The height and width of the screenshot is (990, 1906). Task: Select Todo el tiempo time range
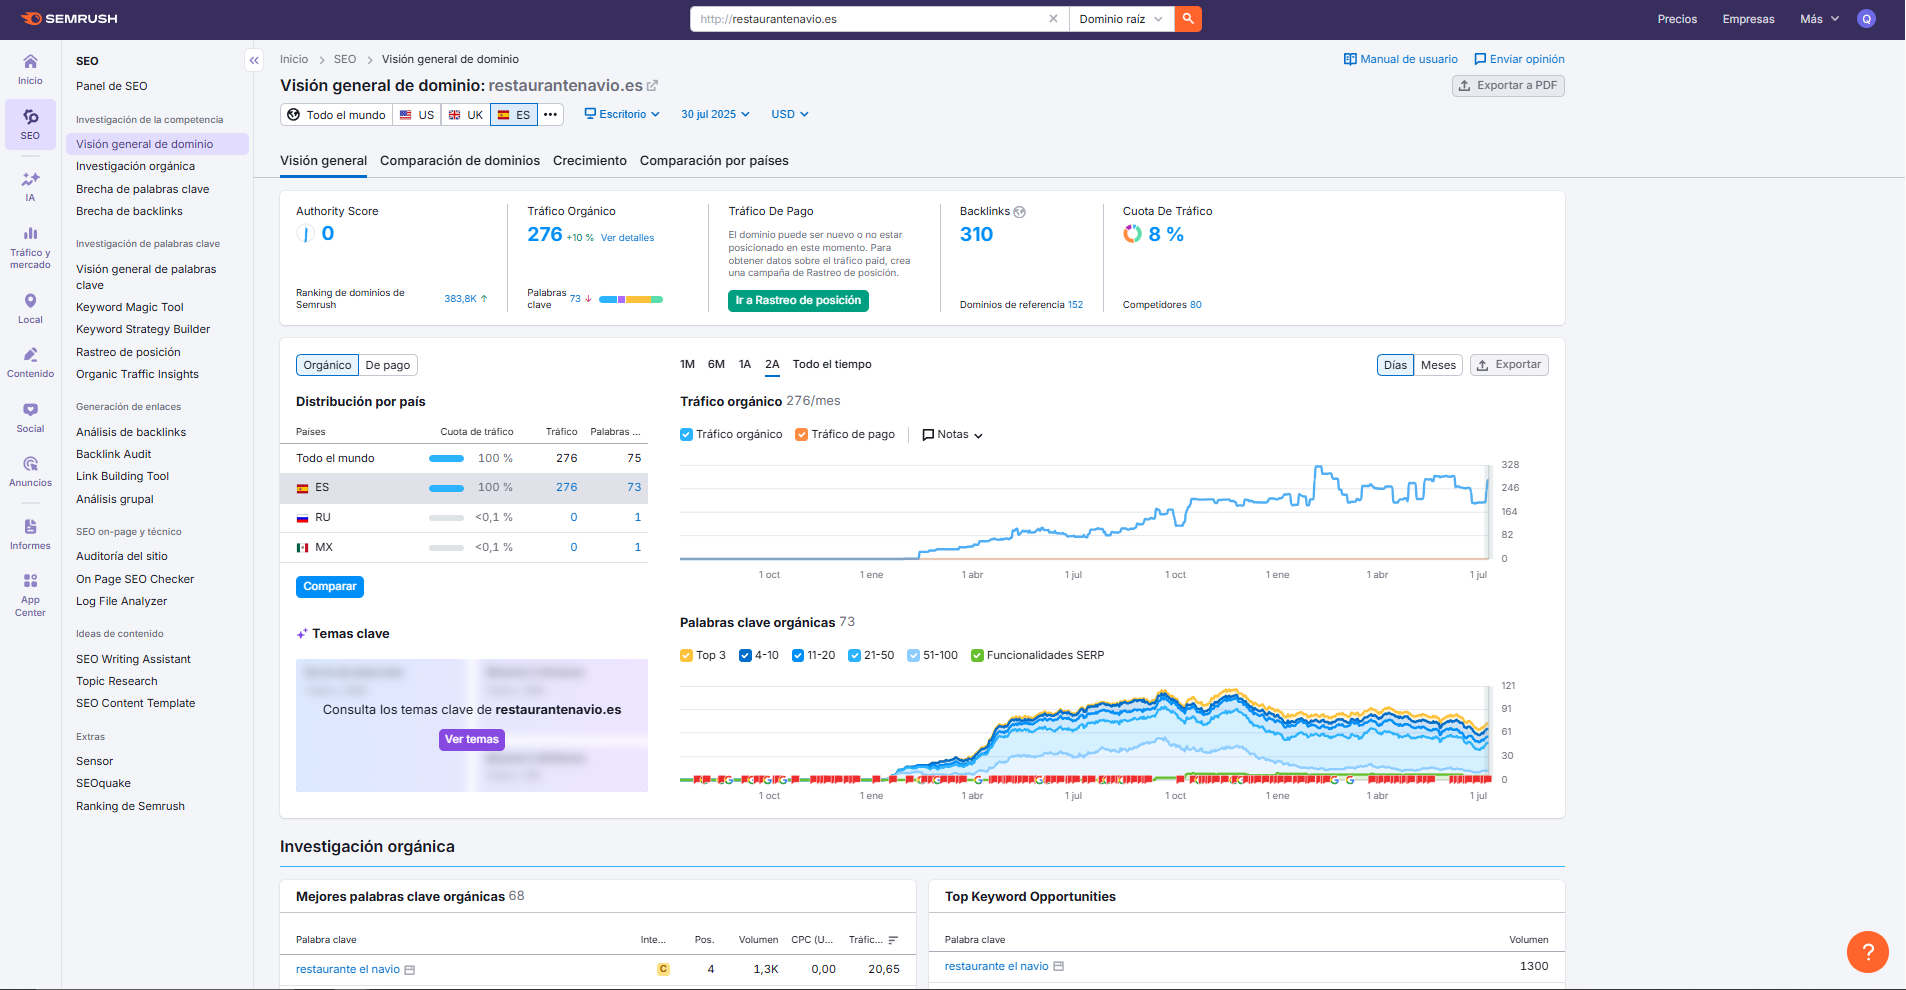[832, 365]
